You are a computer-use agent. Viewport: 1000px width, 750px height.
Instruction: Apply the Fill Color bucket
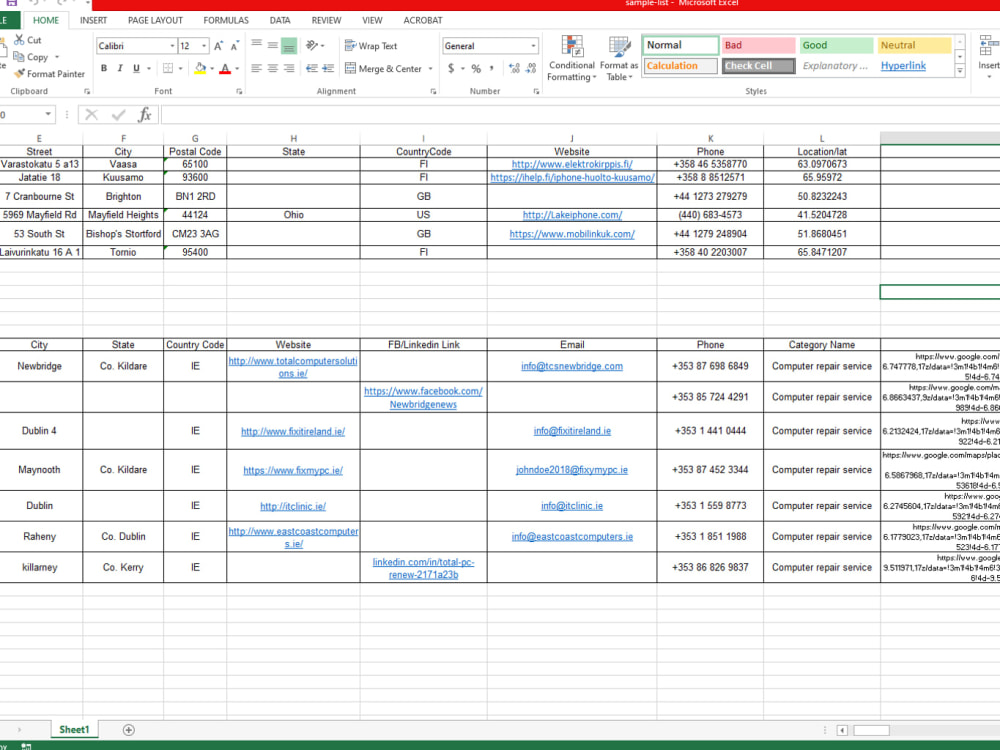pos(200,68)
